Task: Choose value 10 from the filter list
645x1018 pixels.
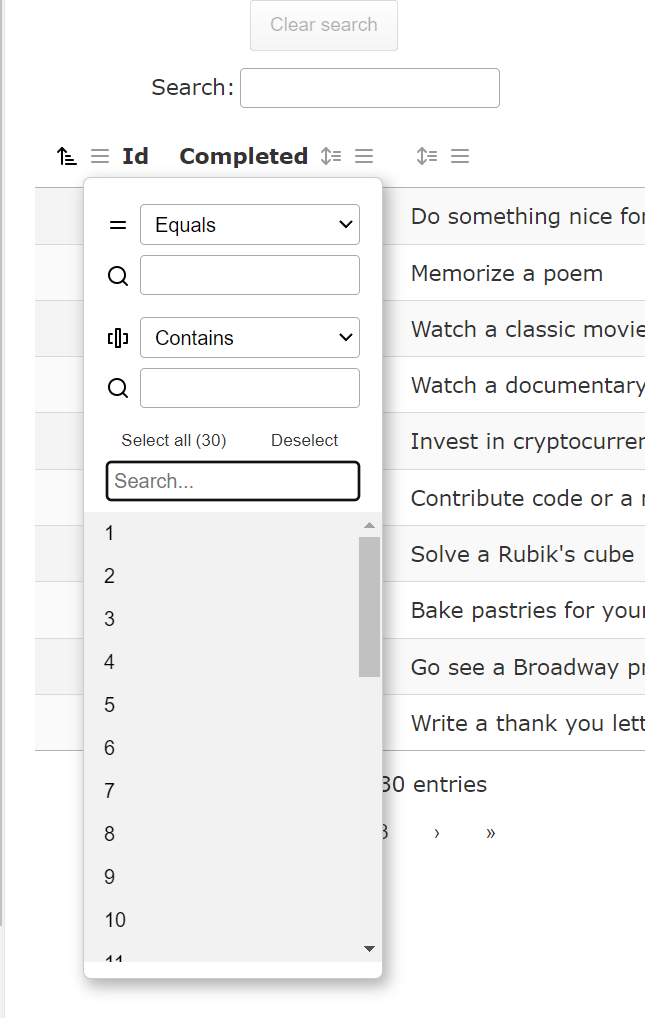Action: click(115, 920)
